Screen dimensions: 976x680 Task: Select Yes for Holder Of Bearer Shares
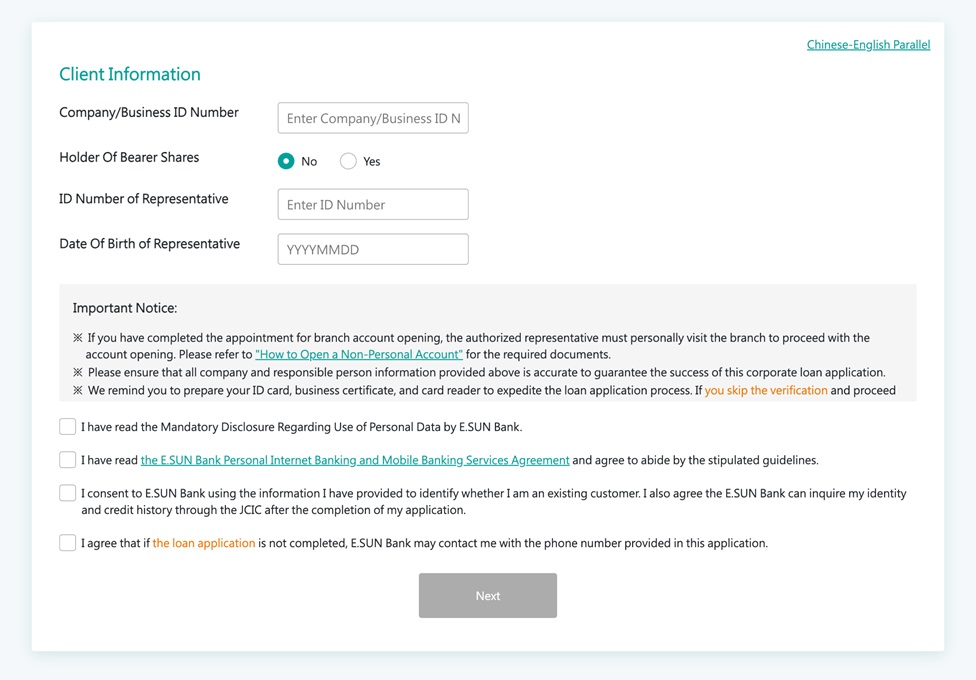click(348, 161)
